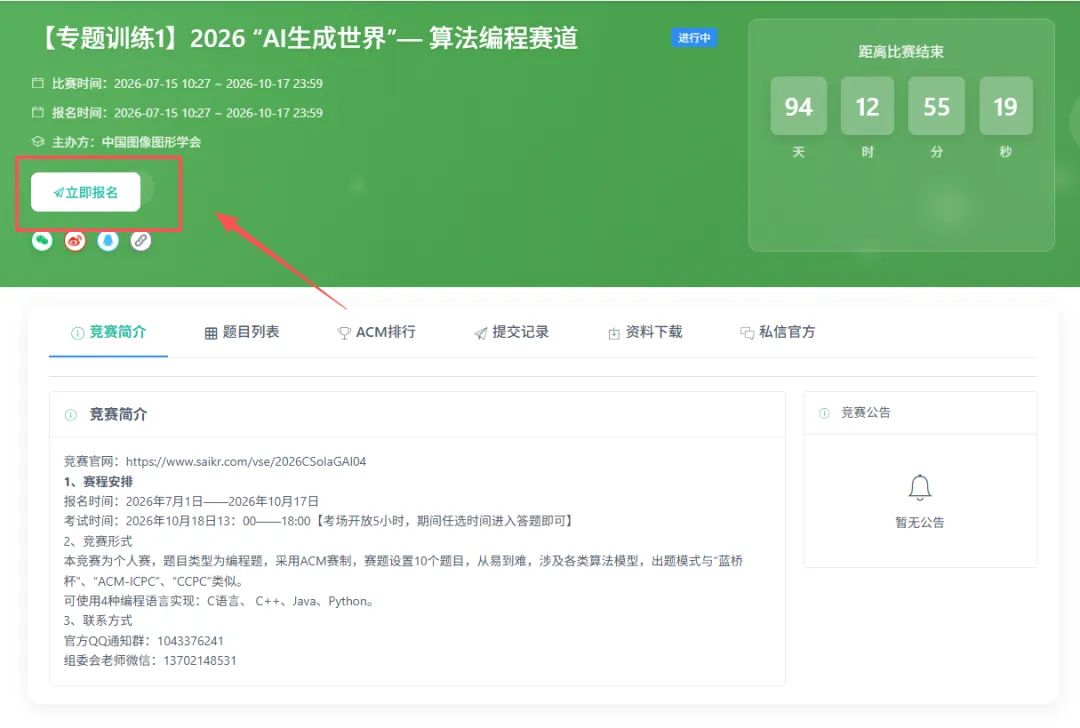
Task: Click the 2、竞赛形式 heading
Action: point(98,541)
